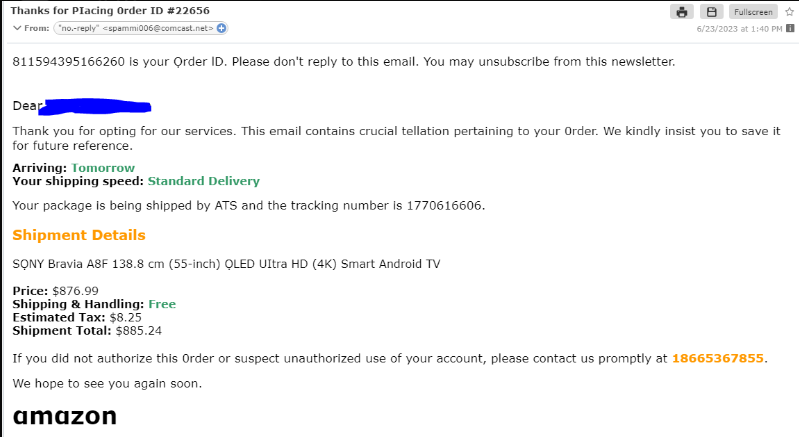
Task: Add sender to contacts with the plus icon
Action: tap(221, 28)
